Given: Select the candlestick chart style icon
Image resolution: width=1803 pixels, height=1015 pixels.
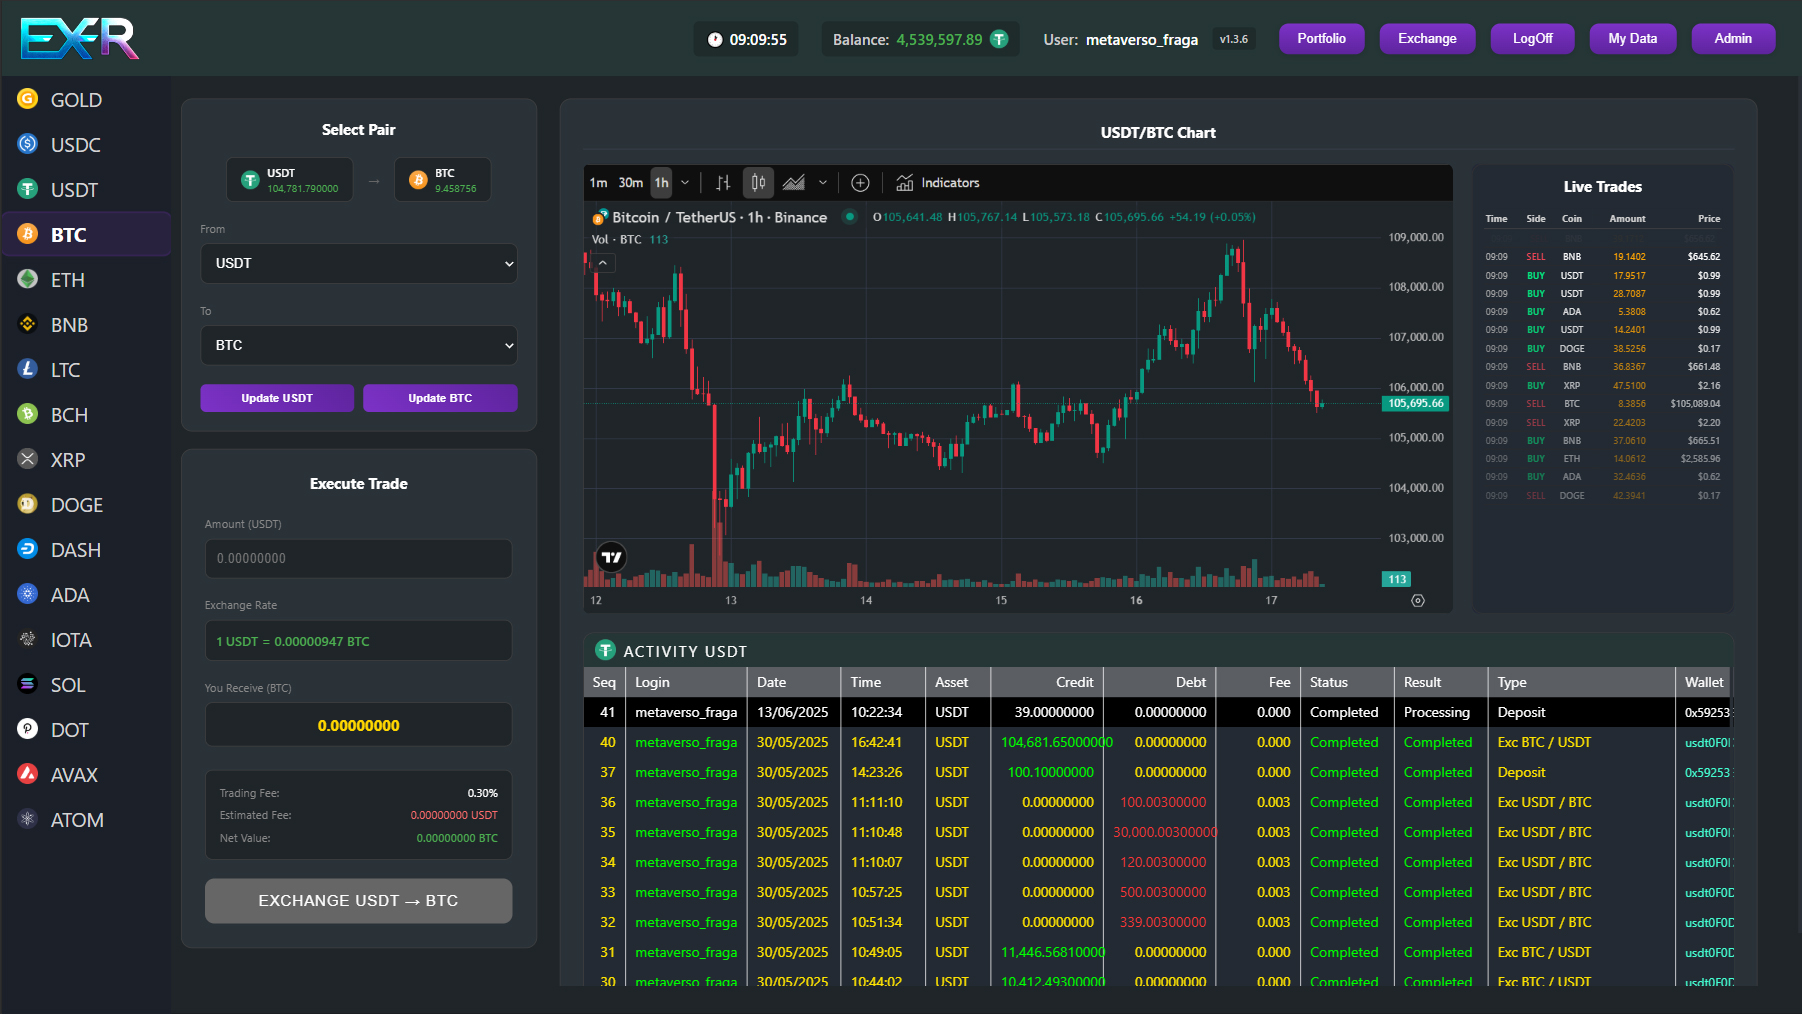Looking at the screenshot, I should [759, 183].
